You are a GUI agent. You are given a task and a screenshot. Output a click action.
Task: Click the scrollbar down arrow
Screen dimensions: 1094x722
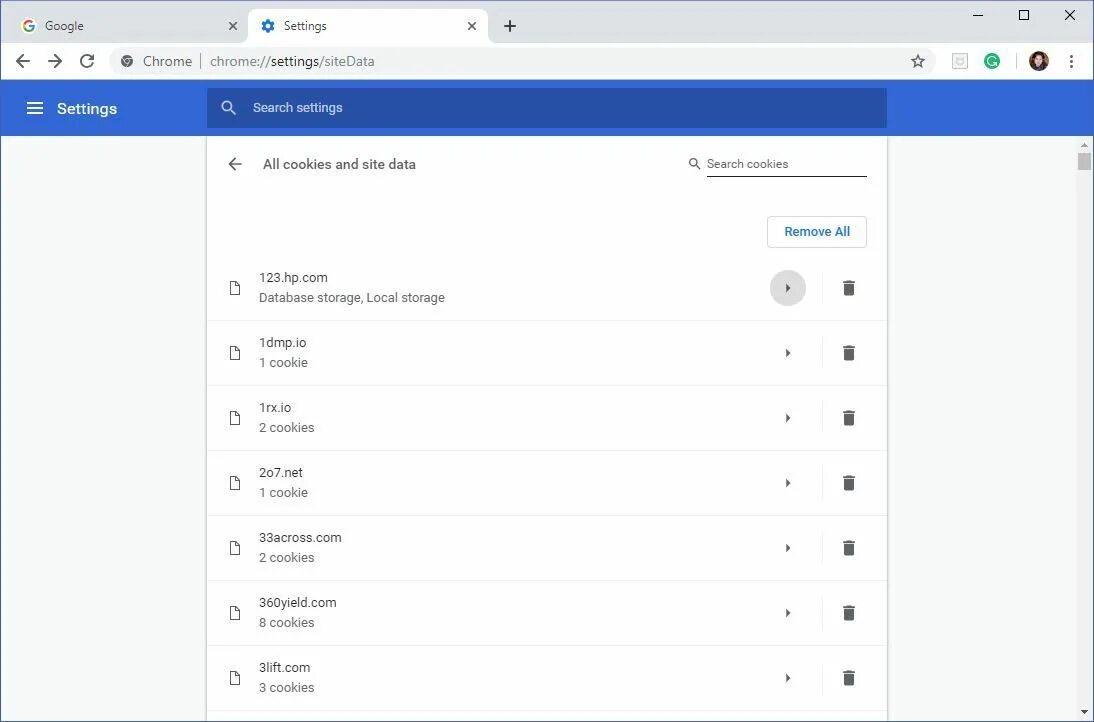pos(1084,712)
